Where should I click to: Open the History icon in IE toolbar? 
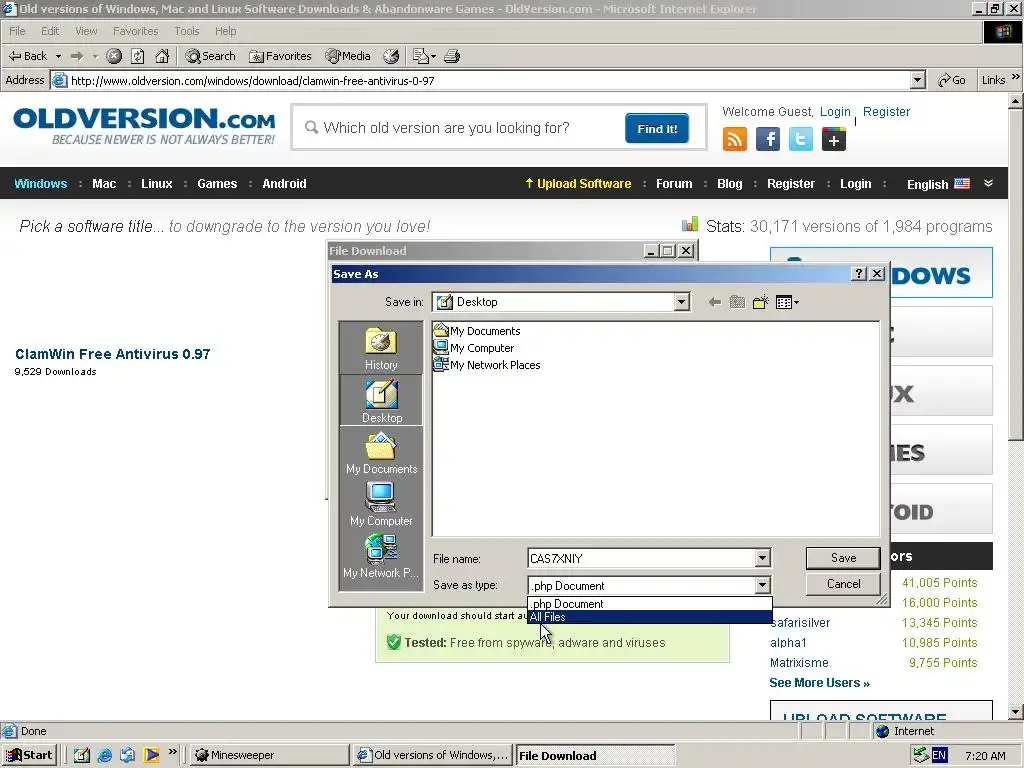(x=391, y=56)
